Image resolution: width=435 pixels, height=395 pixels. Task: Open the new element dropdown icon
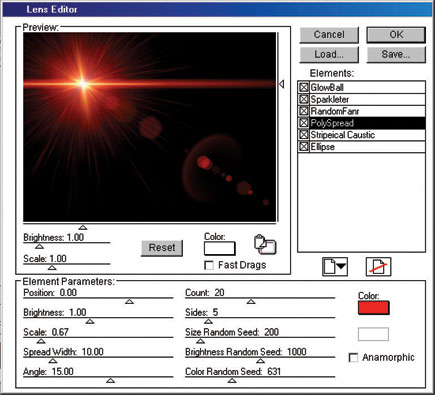[x=335, y=267]
